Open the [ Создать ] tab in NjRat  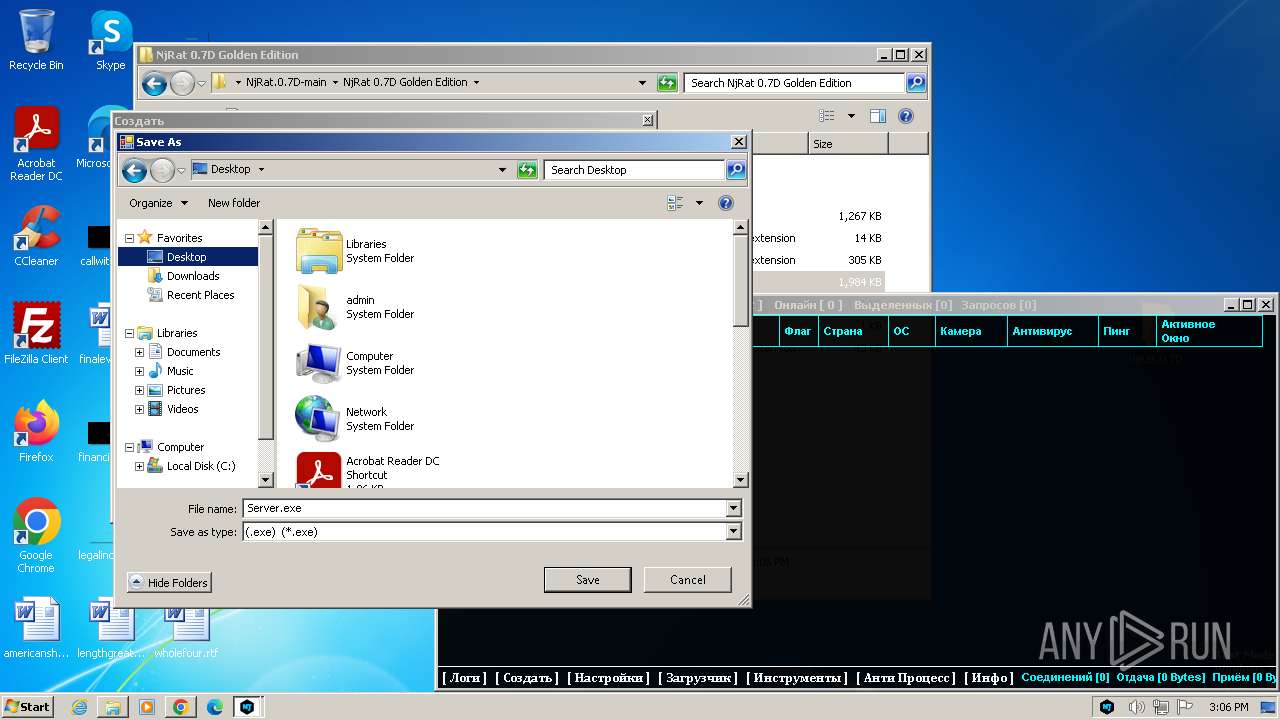pos(527,678)
